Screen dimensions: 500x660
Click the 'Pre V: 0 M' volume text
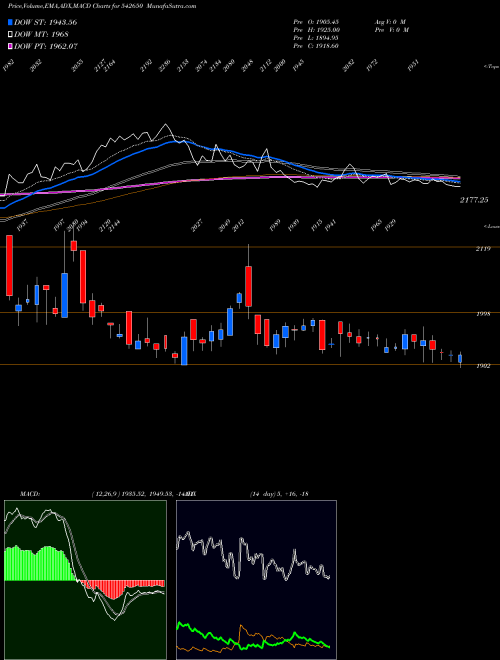[391, 30]
